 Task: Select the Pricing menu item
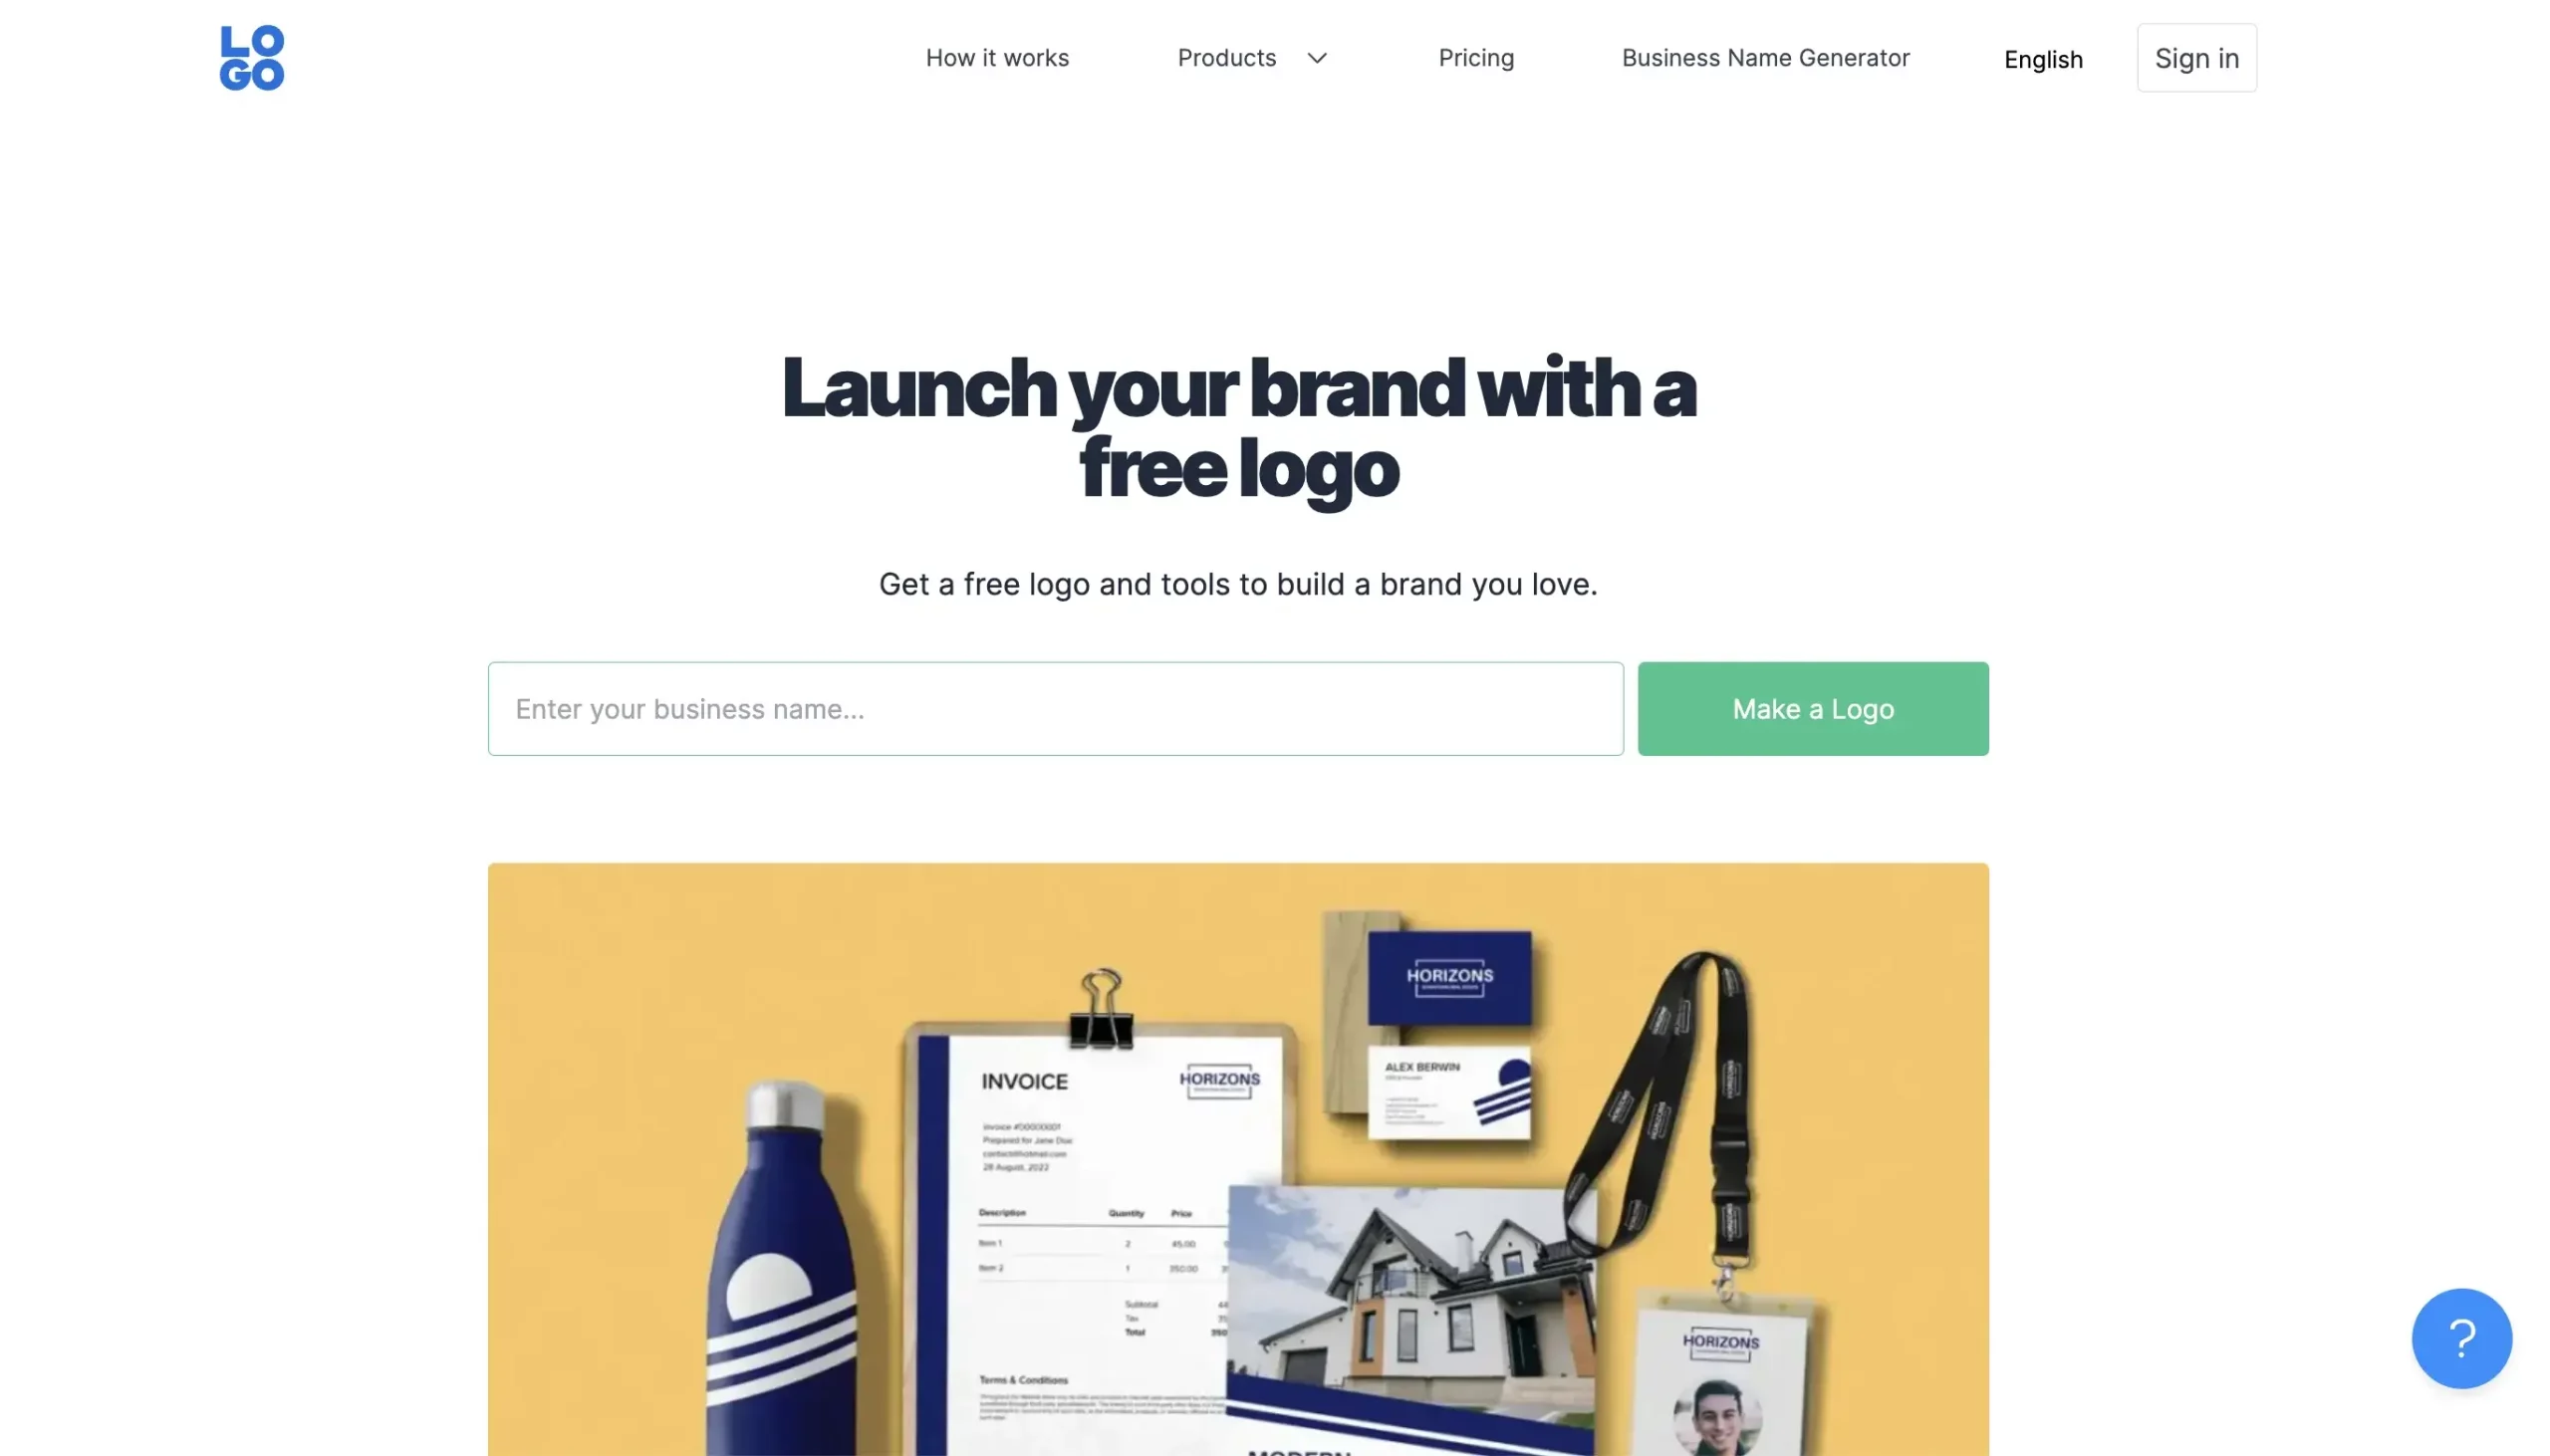(1476, 56)
